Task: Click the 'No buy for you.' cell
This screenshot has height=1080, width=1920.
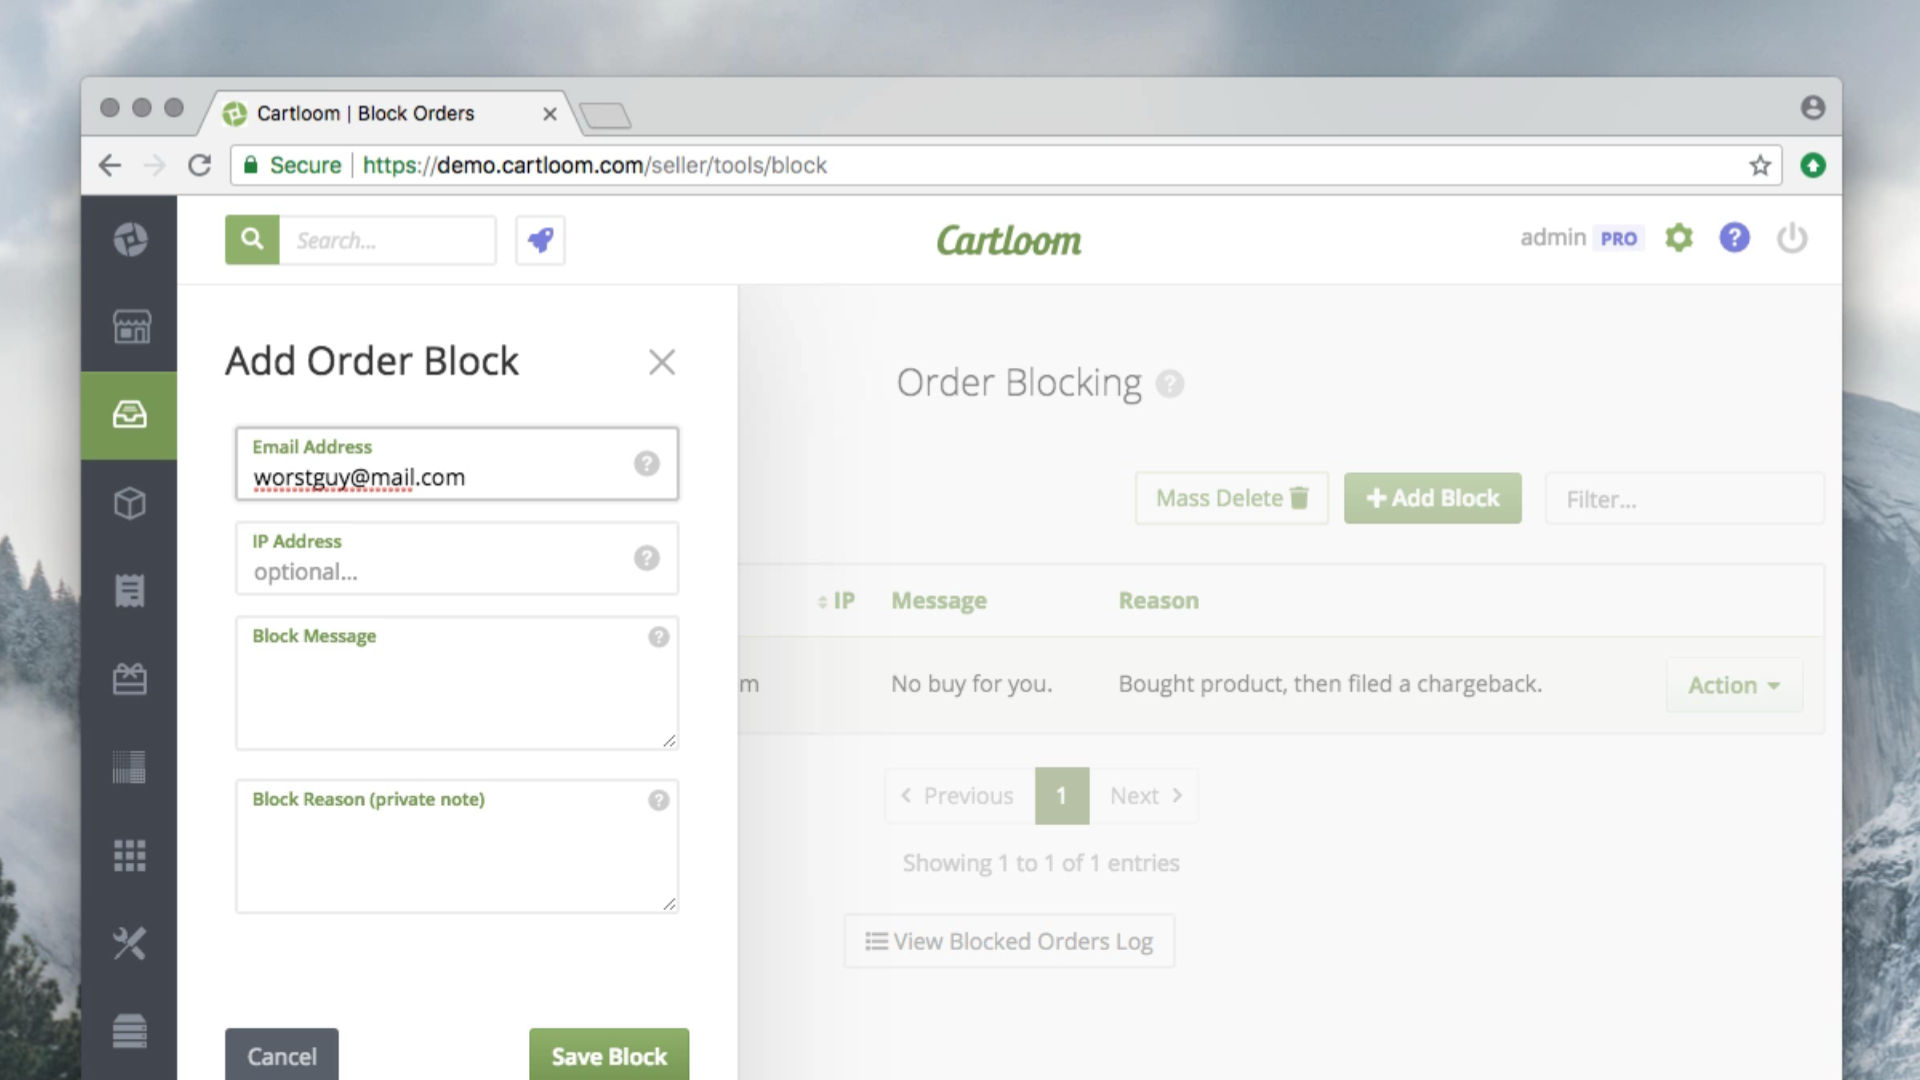Action: pos(972,684)
